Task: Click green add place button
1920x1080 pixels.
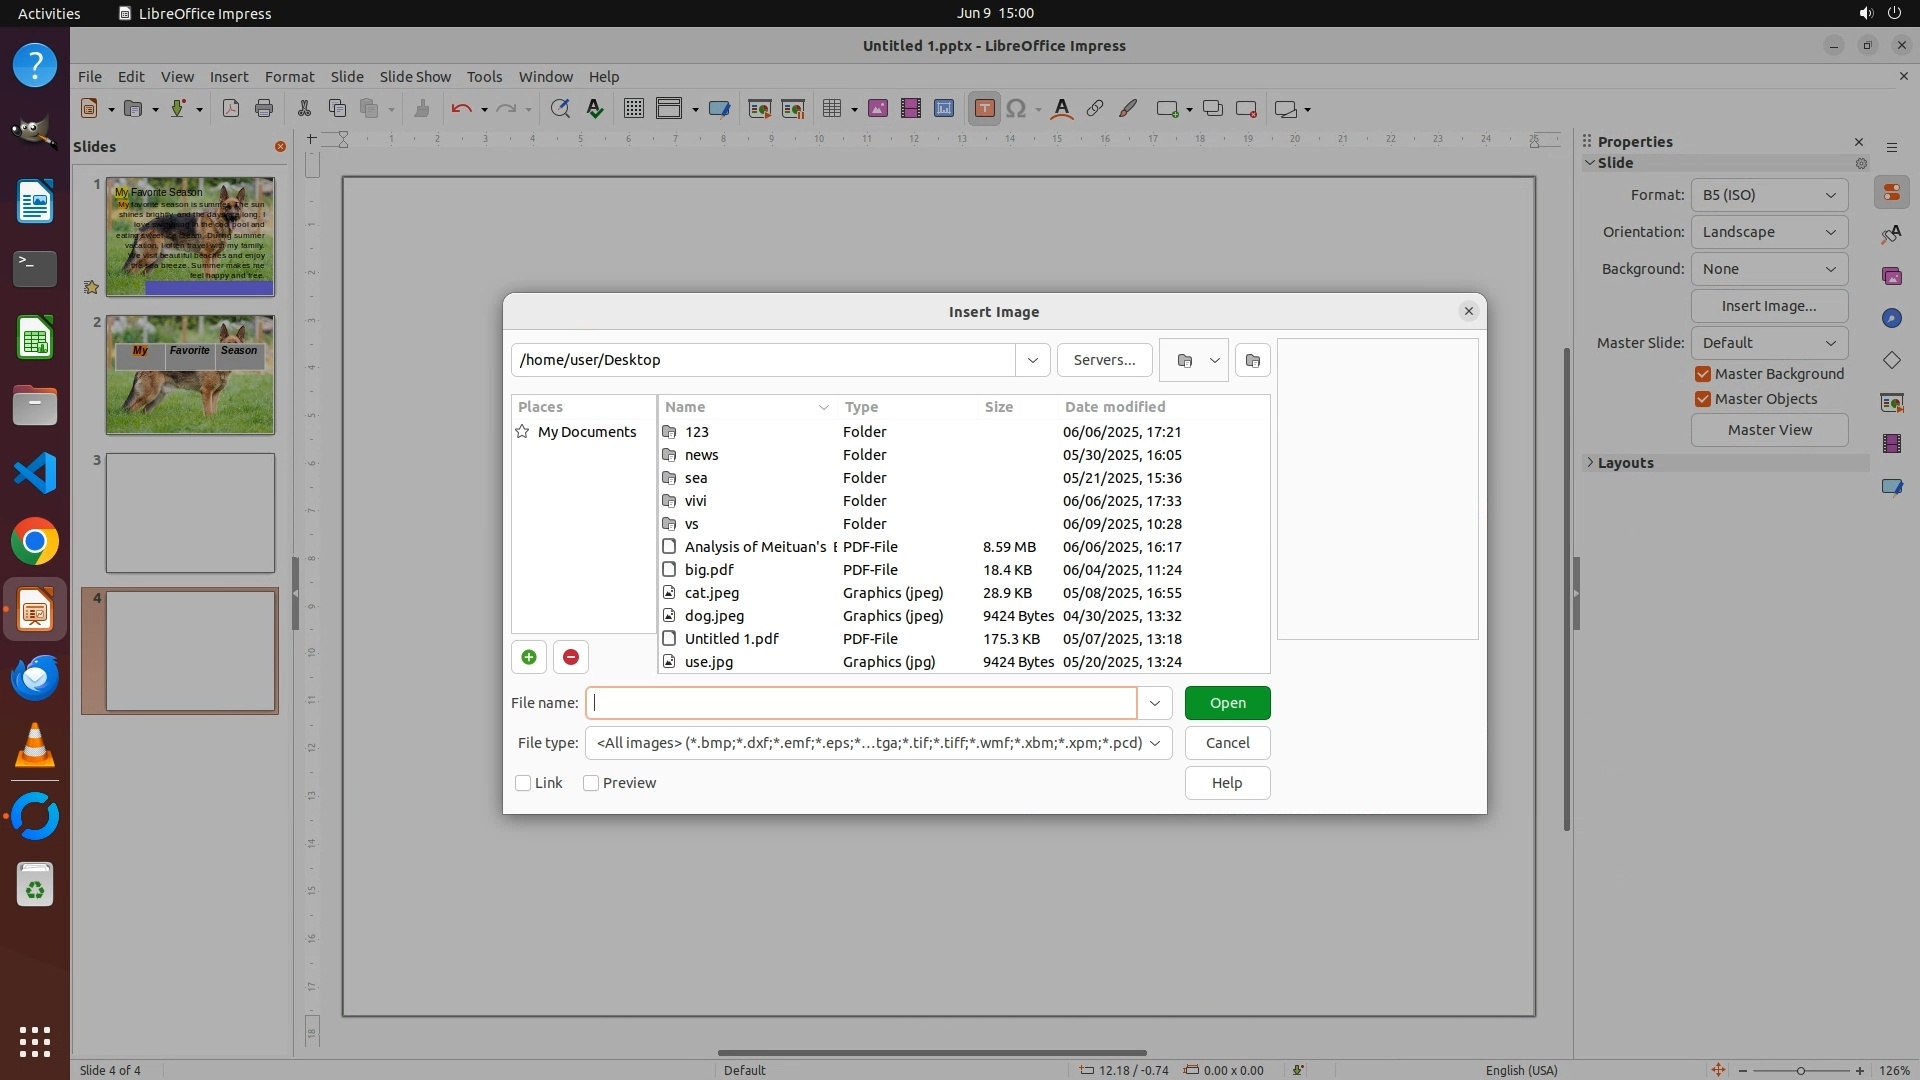Action: (x=529, y=657)
